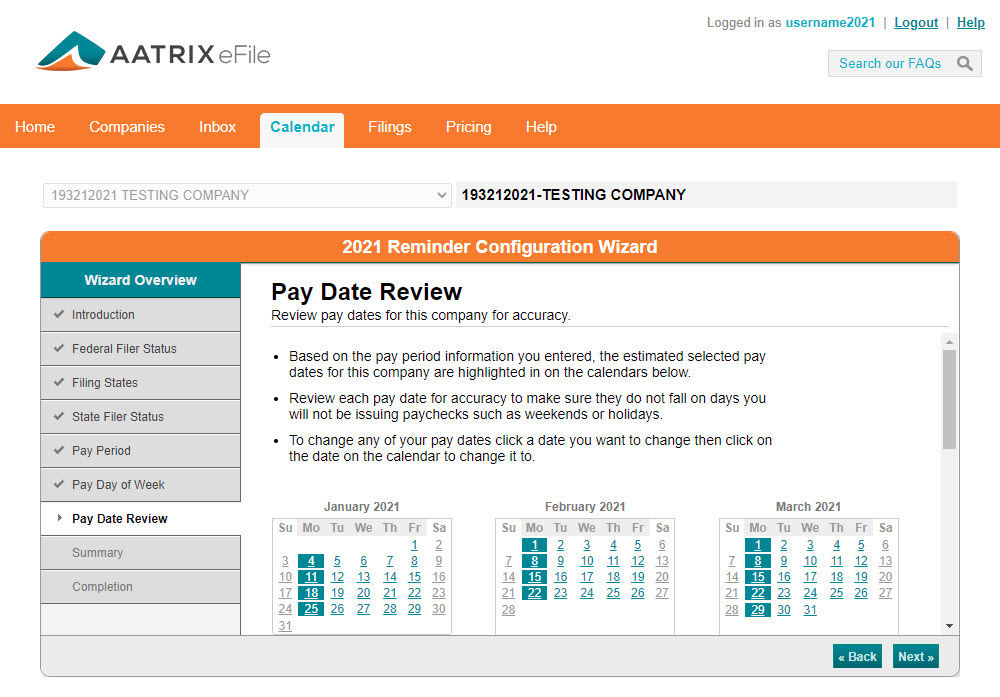Select February 15 on the calendar
Viewport: 1000px width, 697px height.
pyautogui.click(x=535, y=577)
